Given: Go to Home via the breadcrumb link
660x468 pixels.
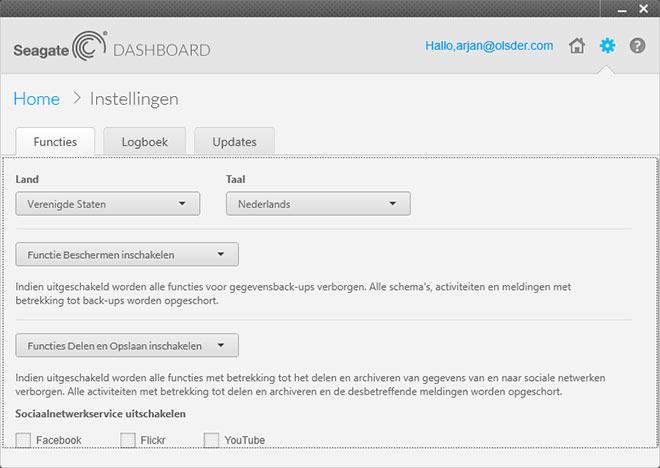Looking at the screenshot, I should [x=36, y=99].
